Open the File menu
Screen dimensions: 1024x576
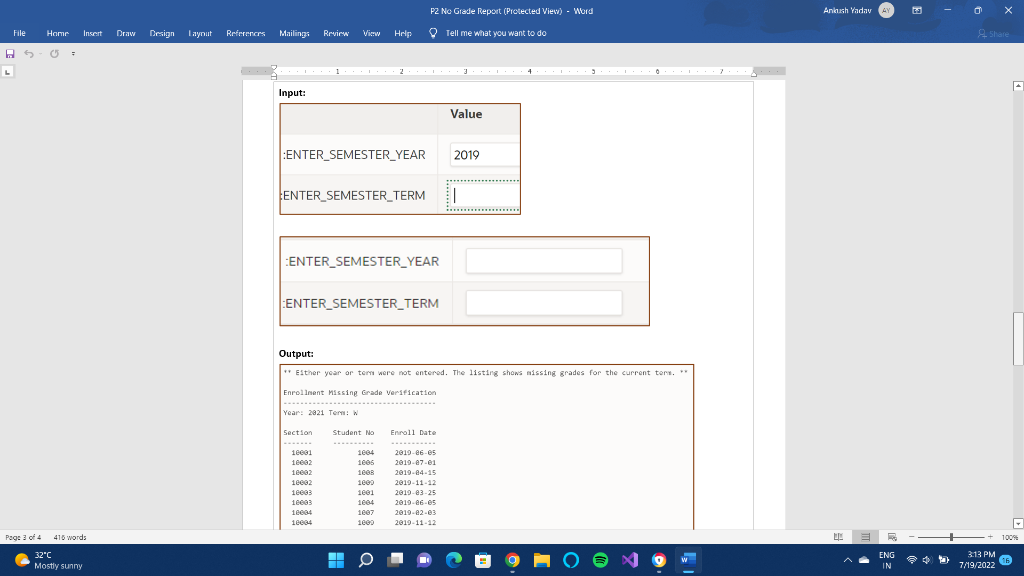point(19,32)
